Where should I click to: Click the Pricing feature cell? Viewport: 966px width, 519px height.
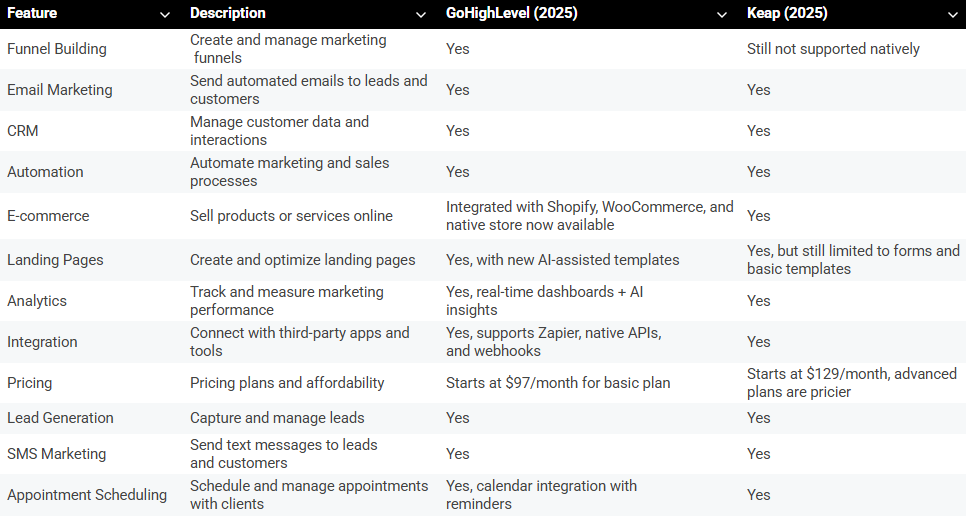(x=30, y=383)
